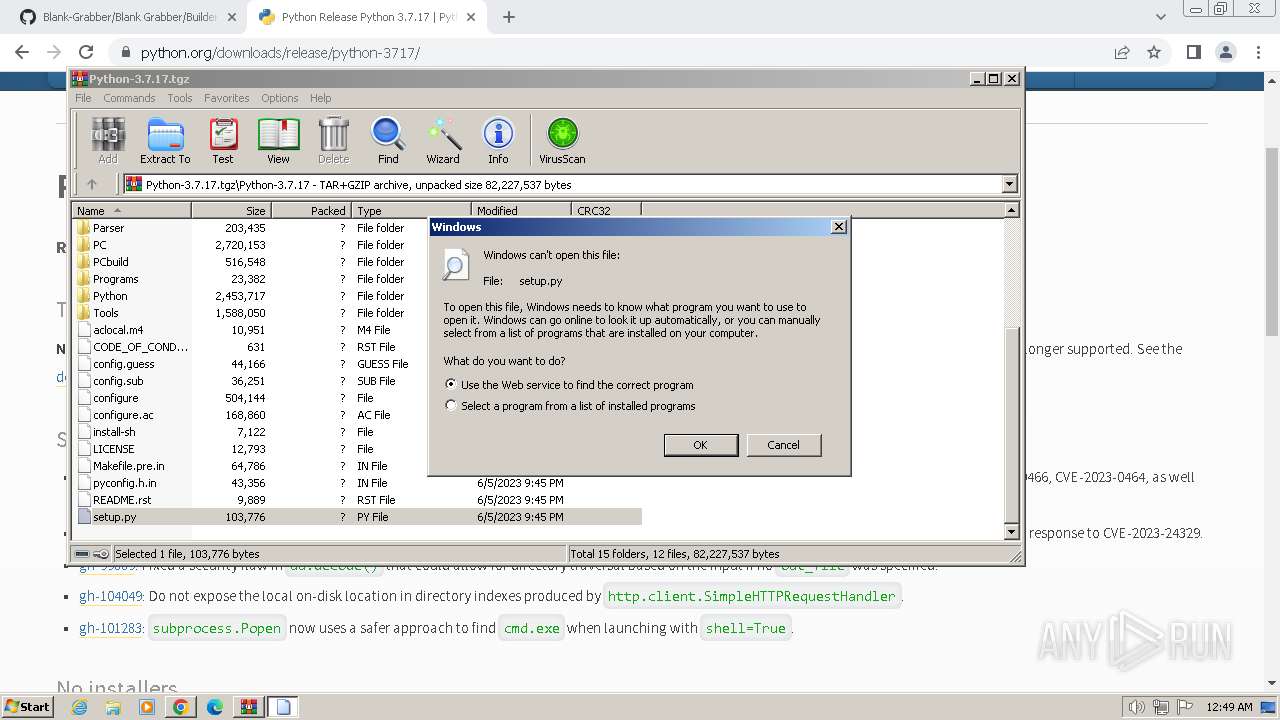Click the Find toolbar icon
Viewport: 1280px width, 720px height.
[388, 140]
